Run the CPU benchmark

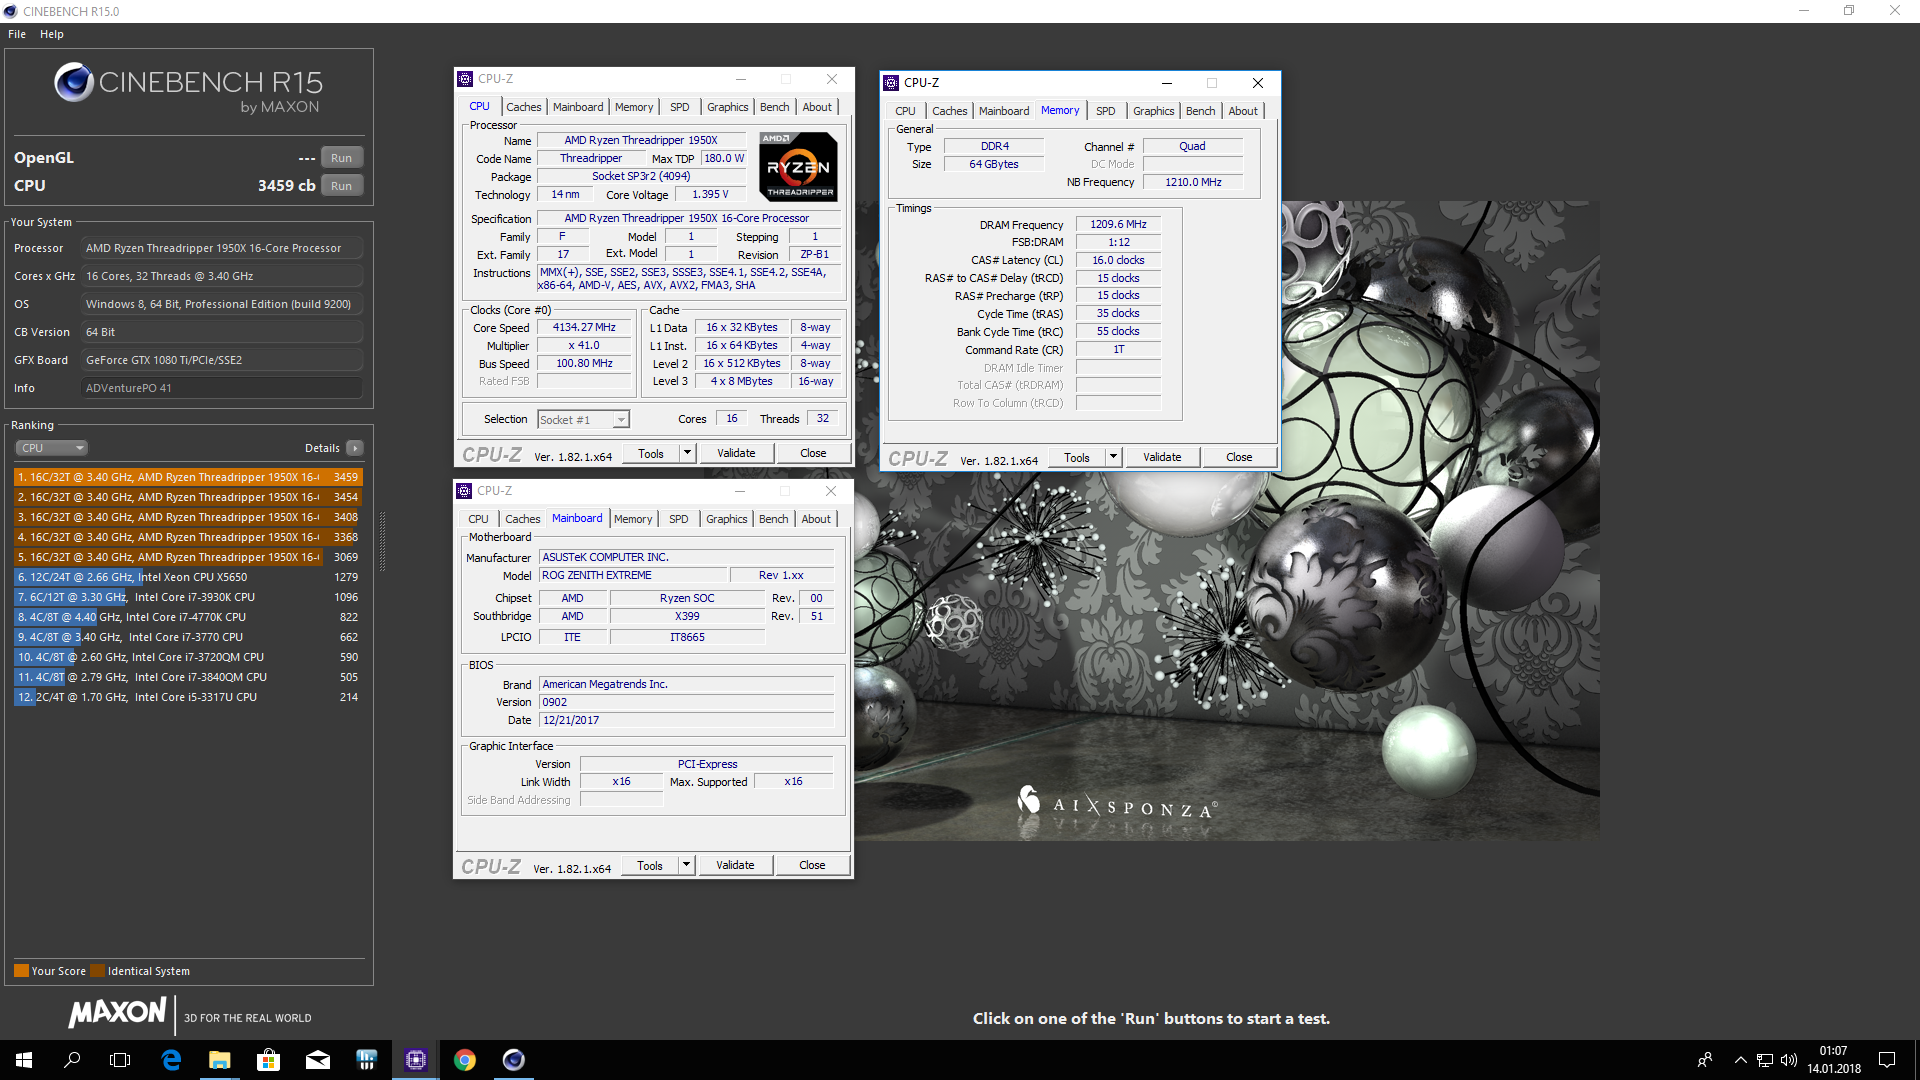click(x=342, y=186)
